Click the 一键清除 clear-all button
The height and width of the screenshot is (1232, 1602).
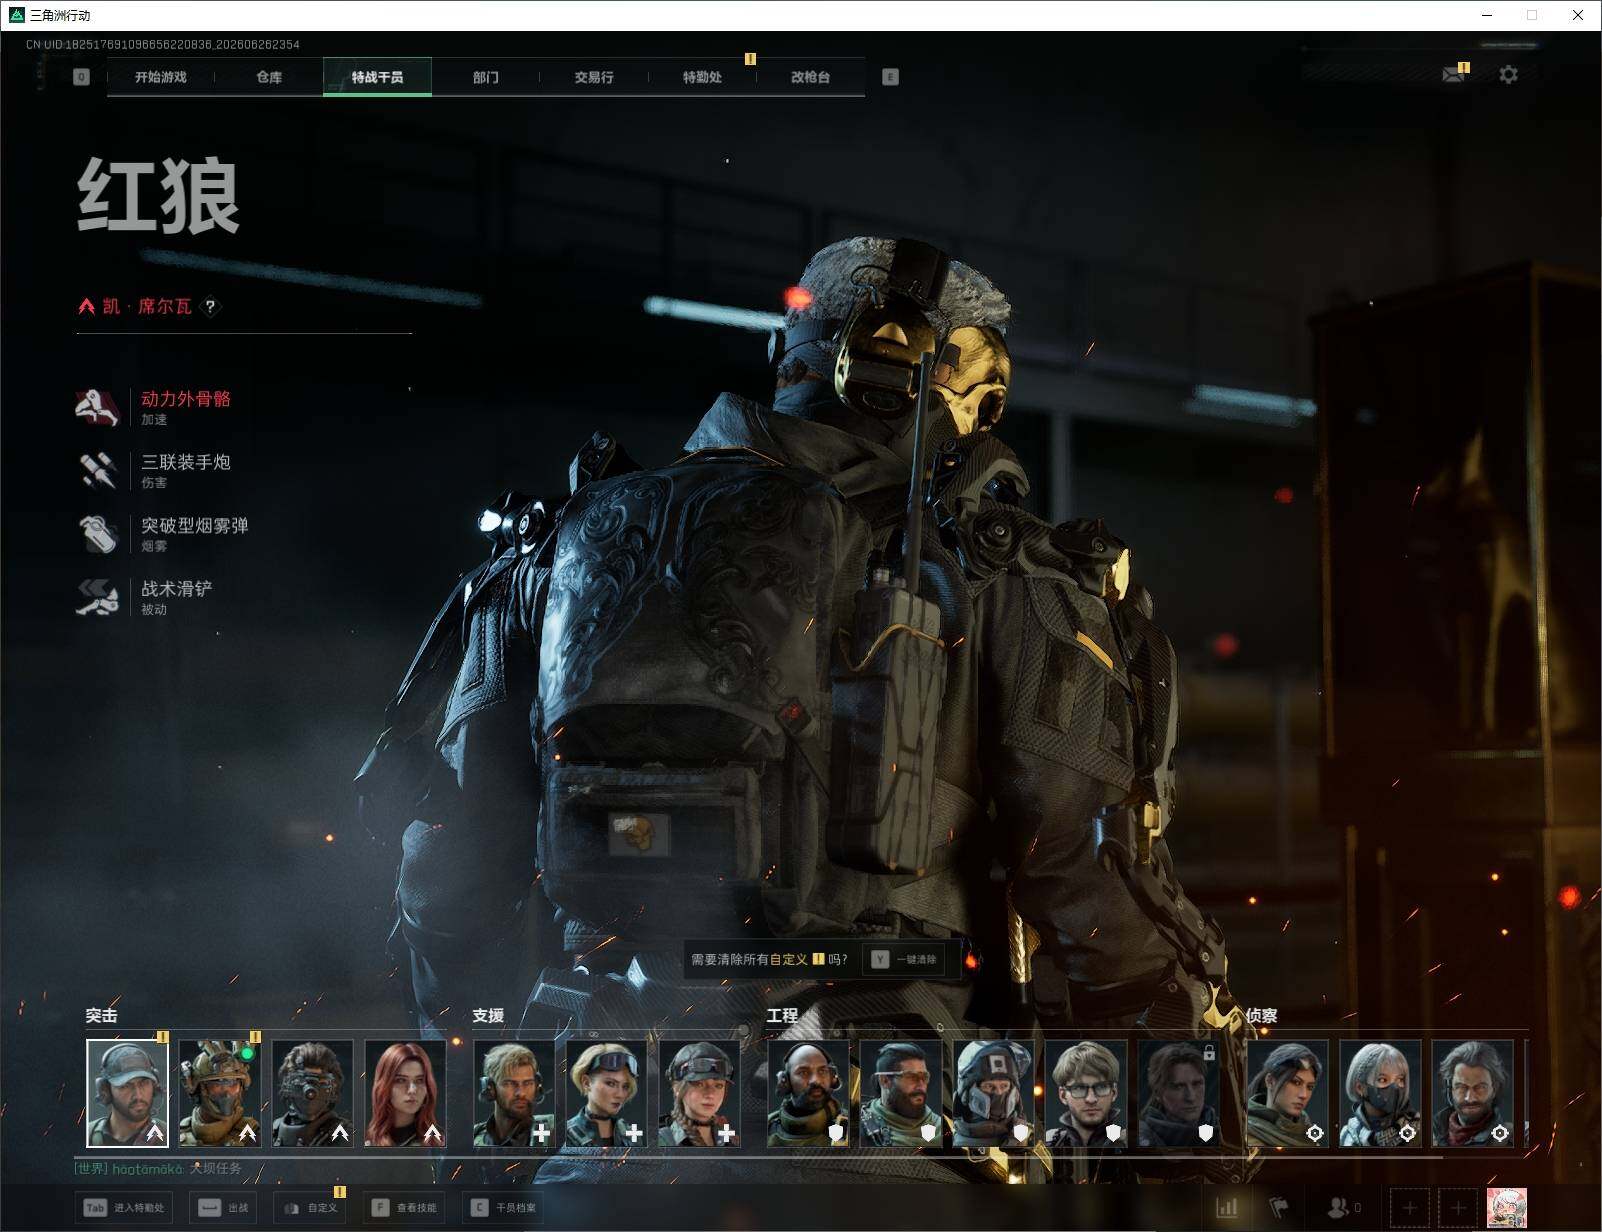905,959
